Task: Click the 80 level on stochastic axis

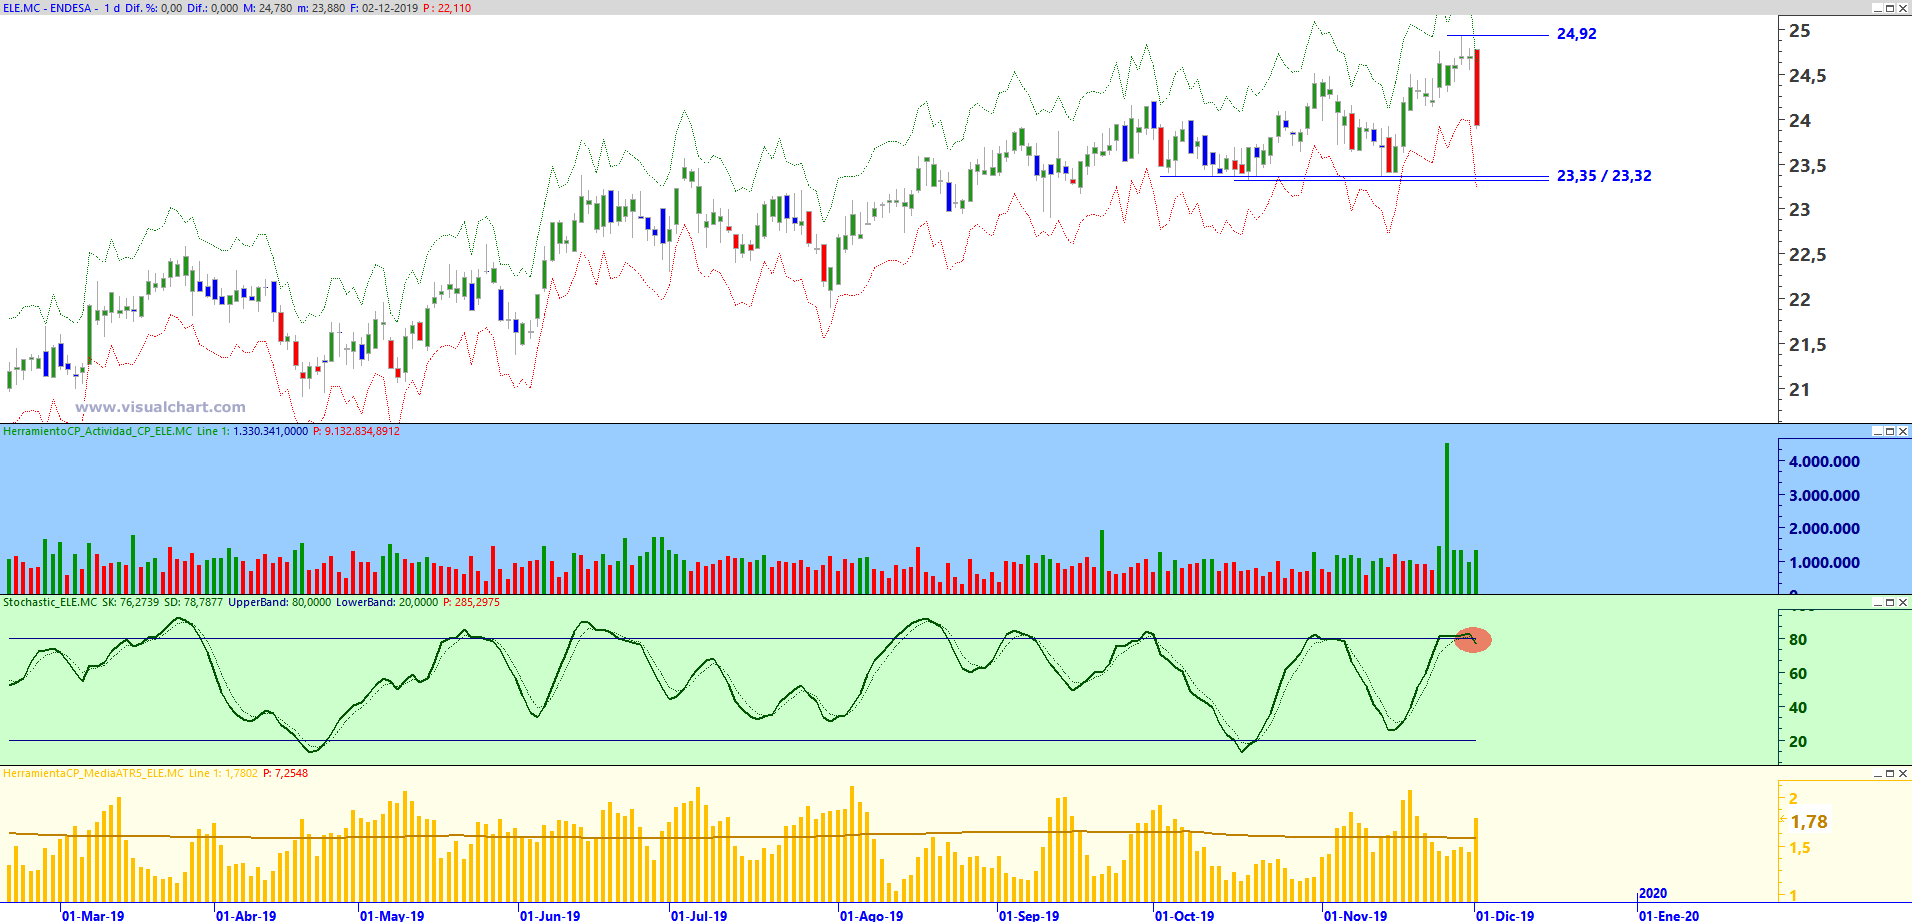Action: [1798, 640]
